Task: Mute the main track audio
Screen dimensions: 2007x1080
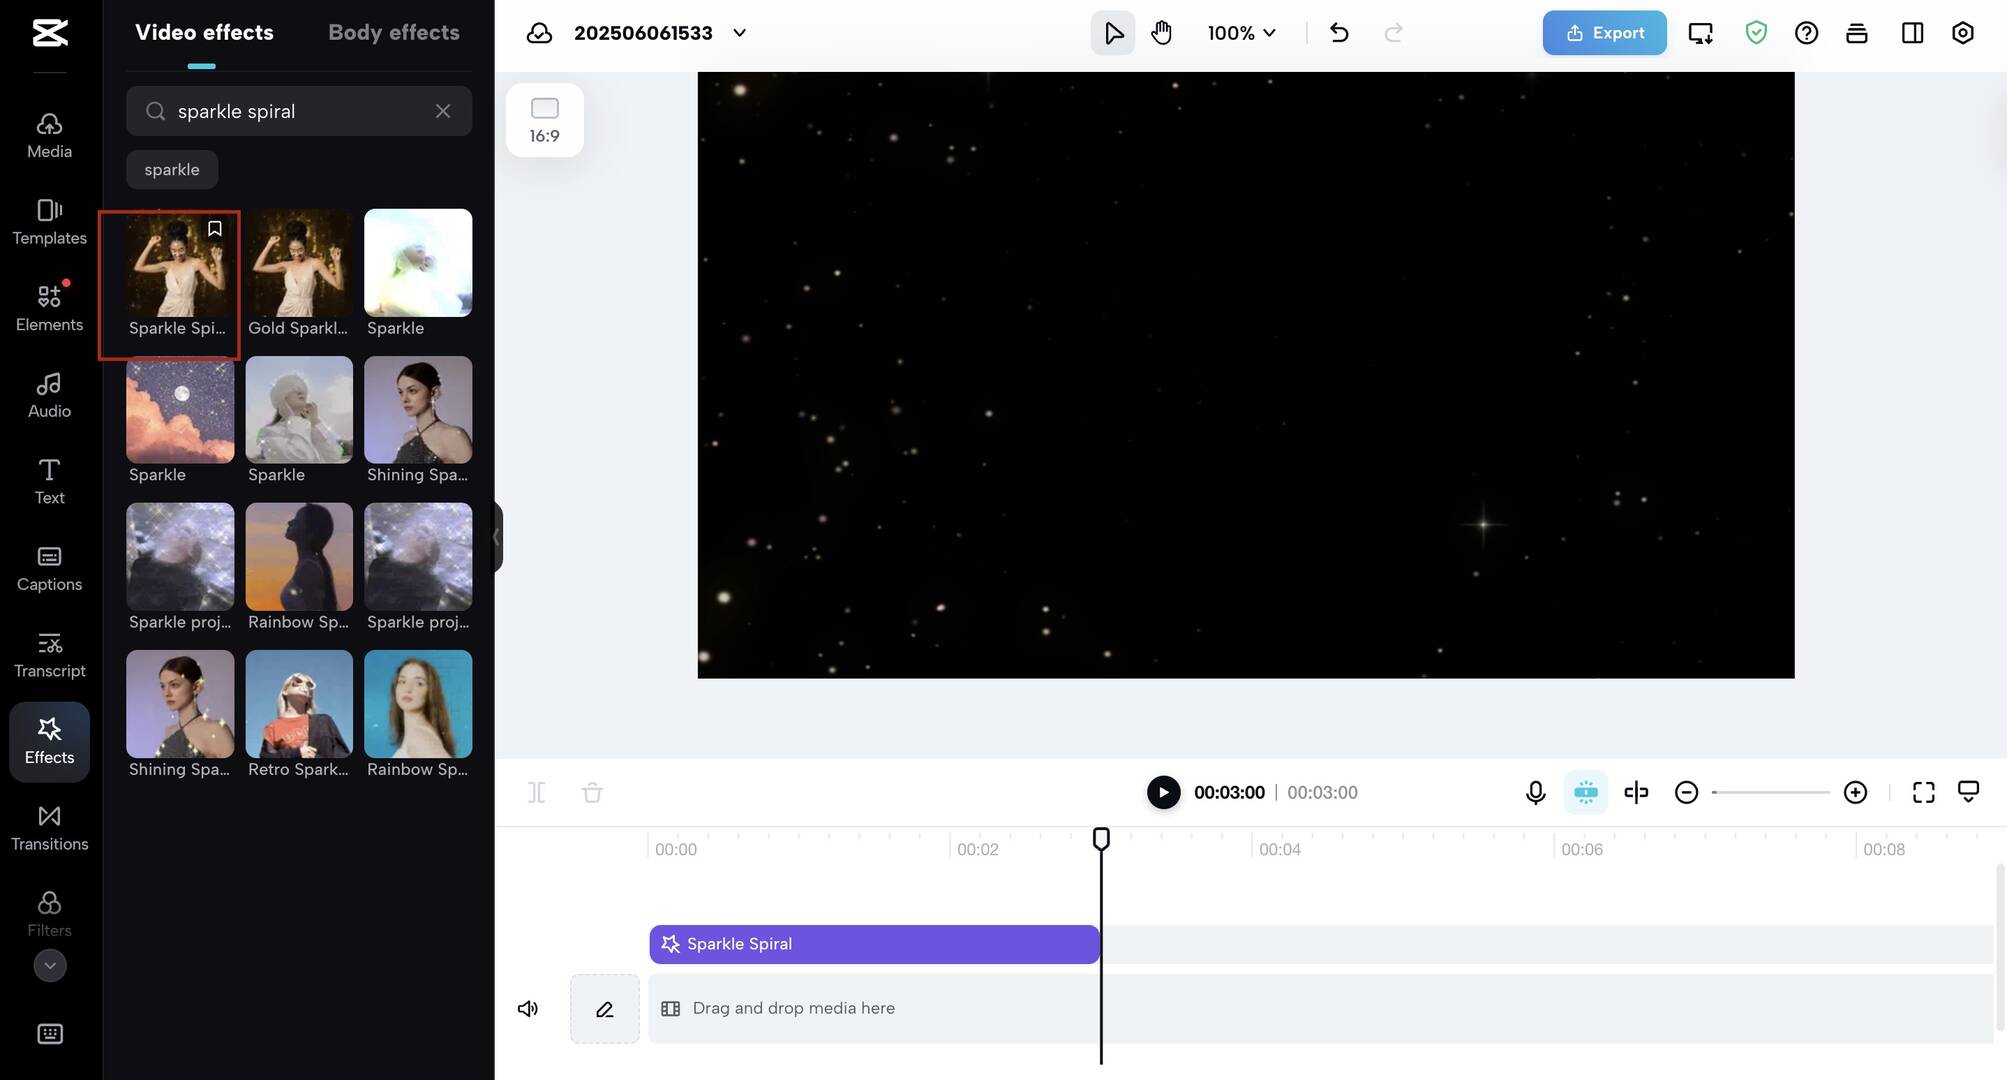Action: (x=528, y=1009)
